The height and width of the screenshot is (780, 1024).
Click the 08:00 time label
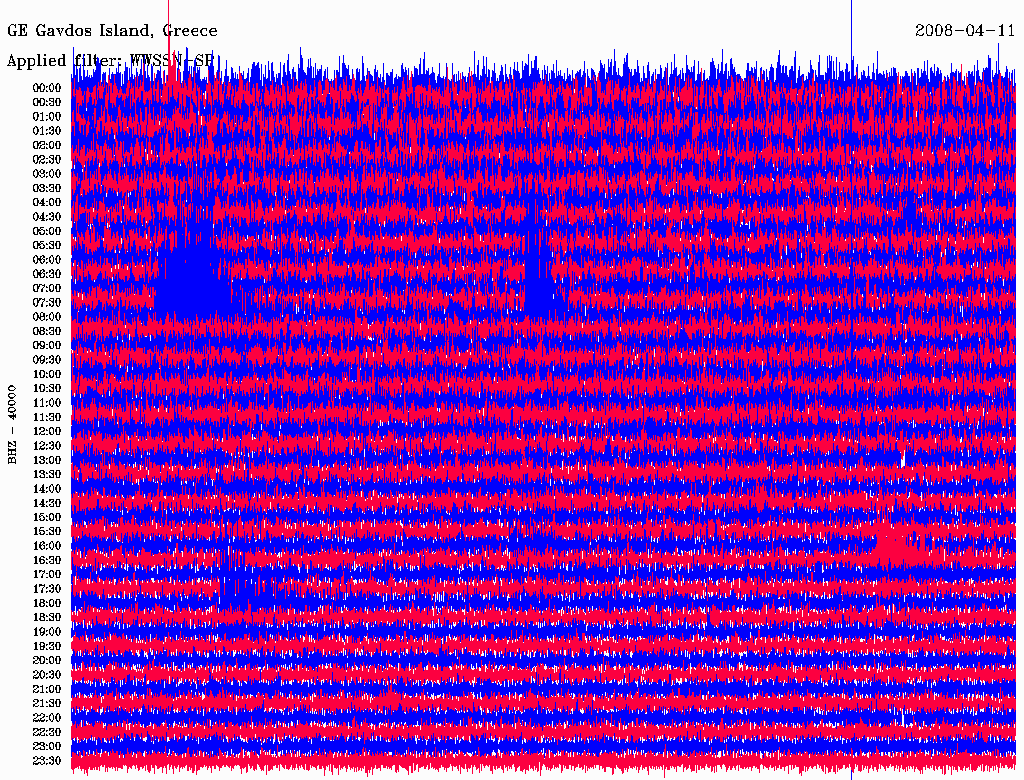(x=47, y=317)
